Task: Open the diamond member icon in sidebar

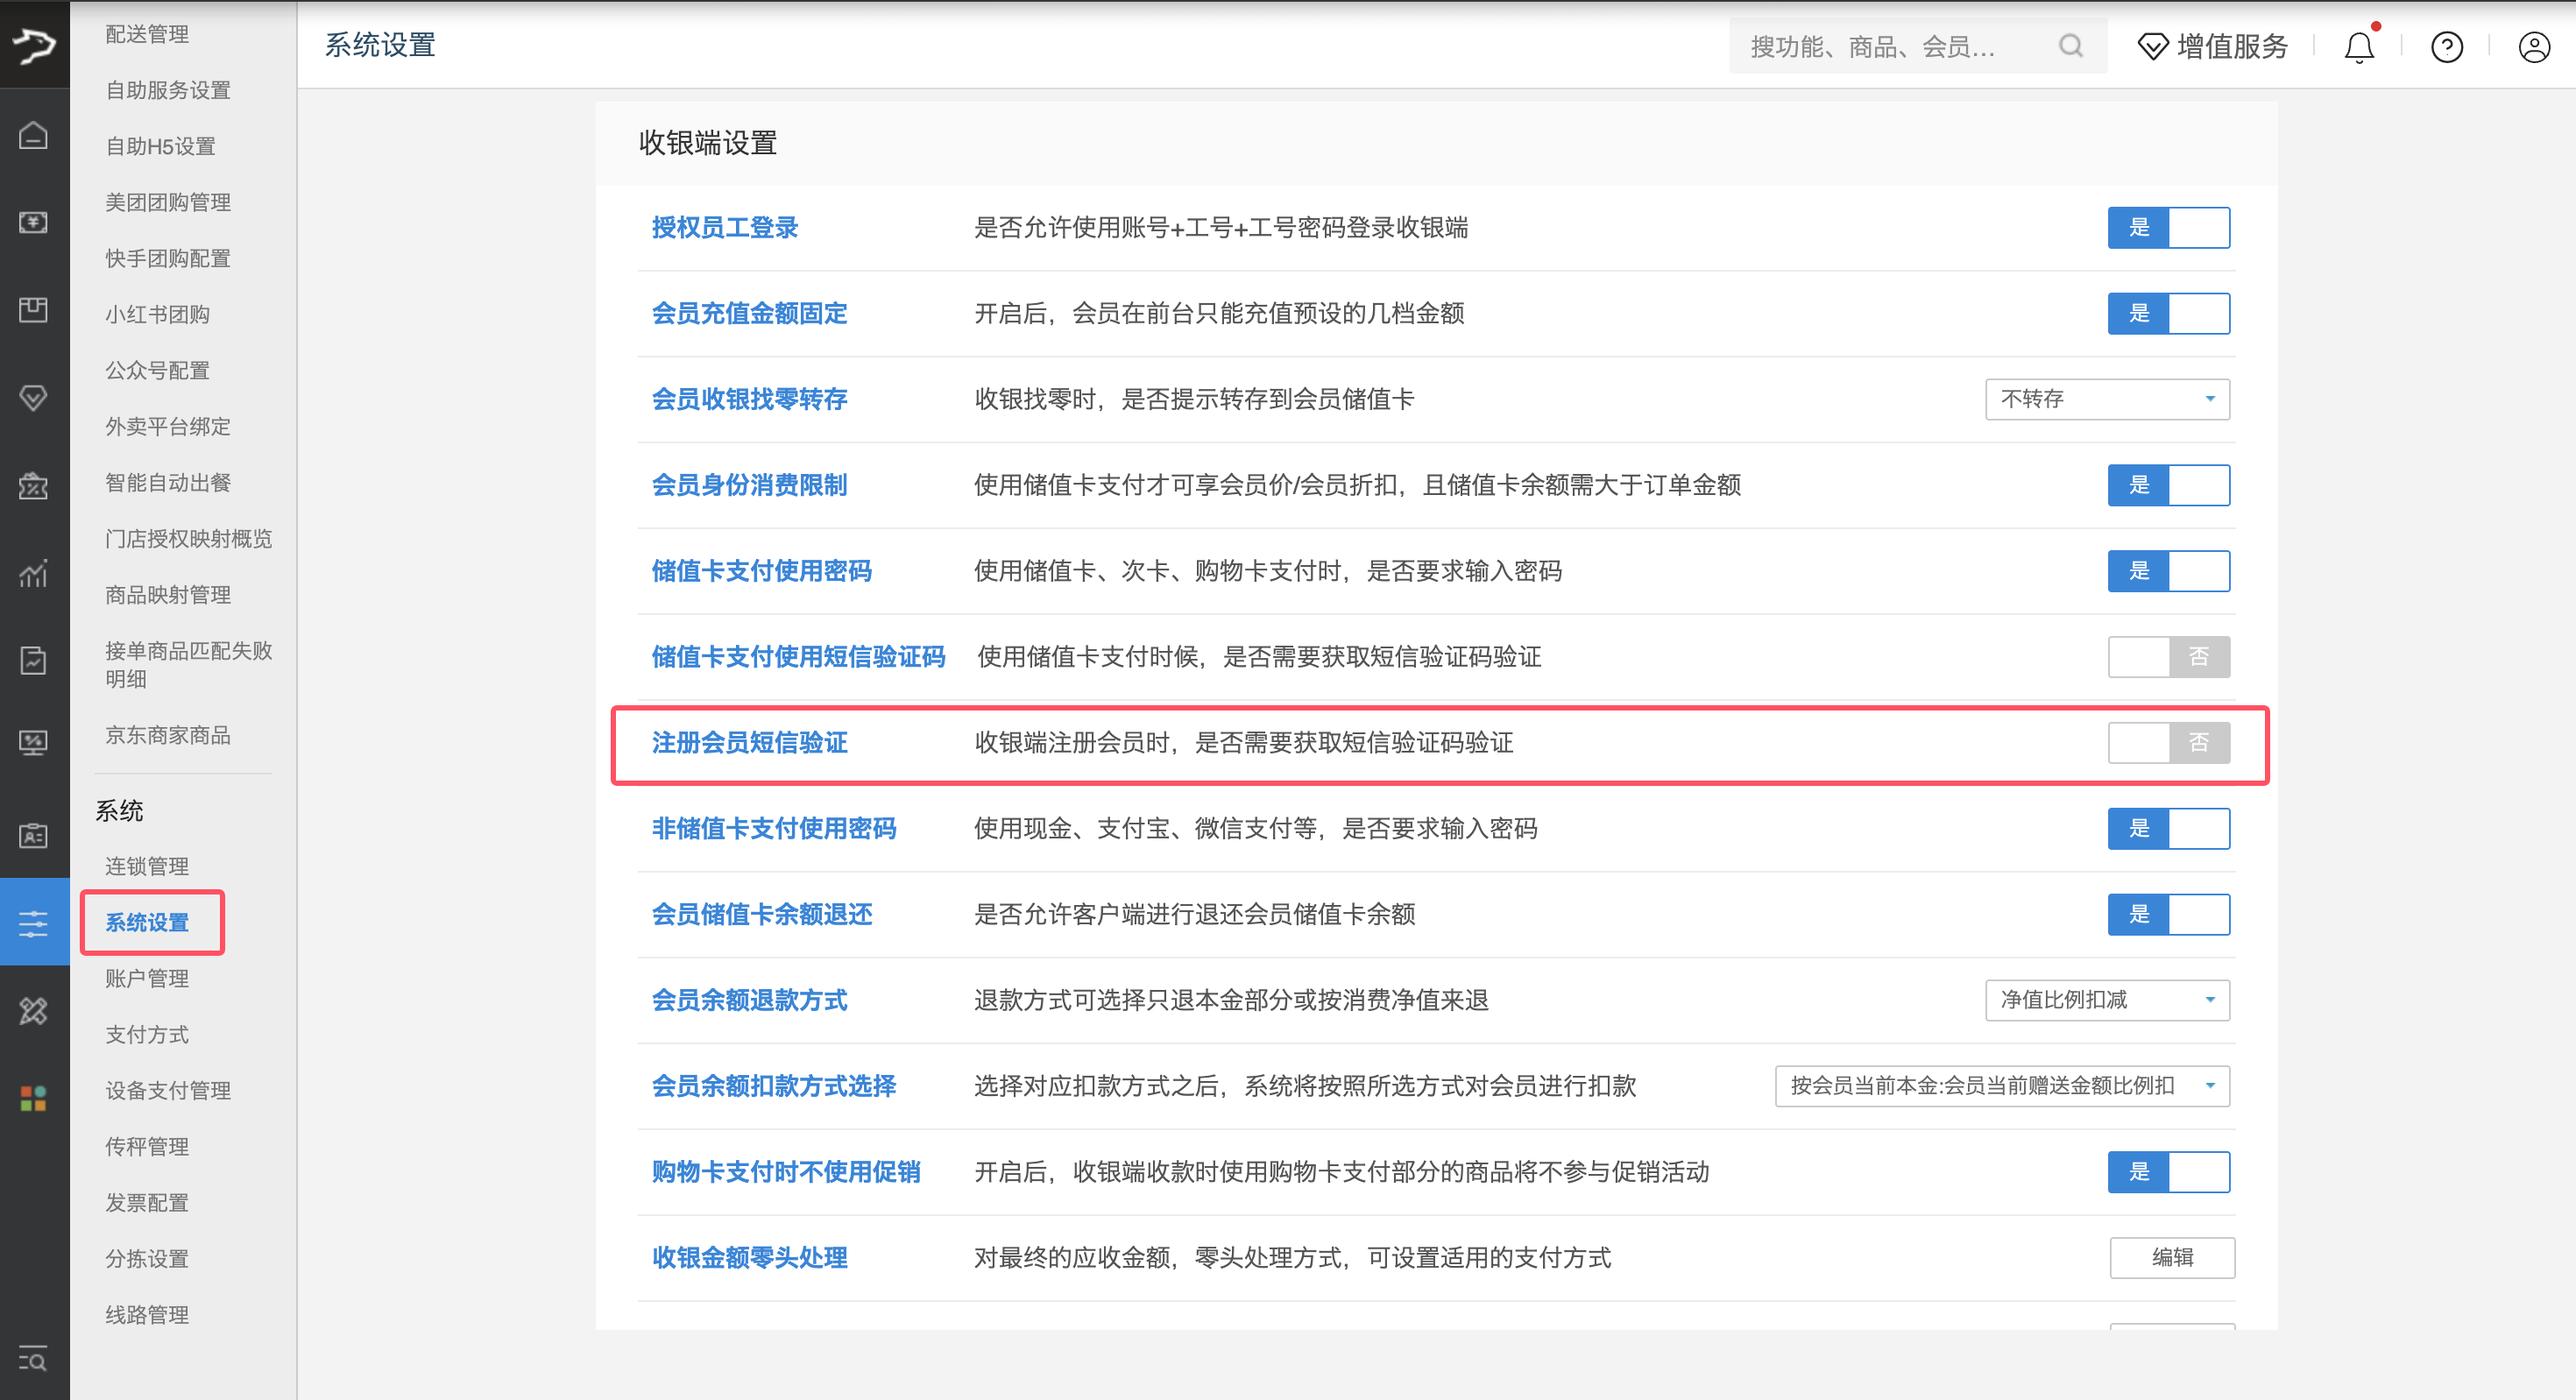Action: 34,397
